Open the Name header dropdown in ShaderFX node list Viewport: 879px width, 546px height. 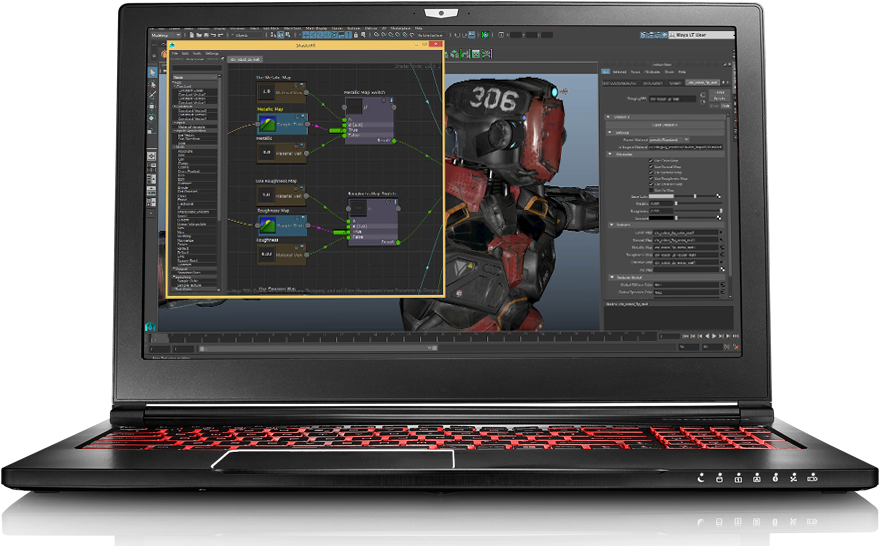pyautogui.click(x=195, y=77)
